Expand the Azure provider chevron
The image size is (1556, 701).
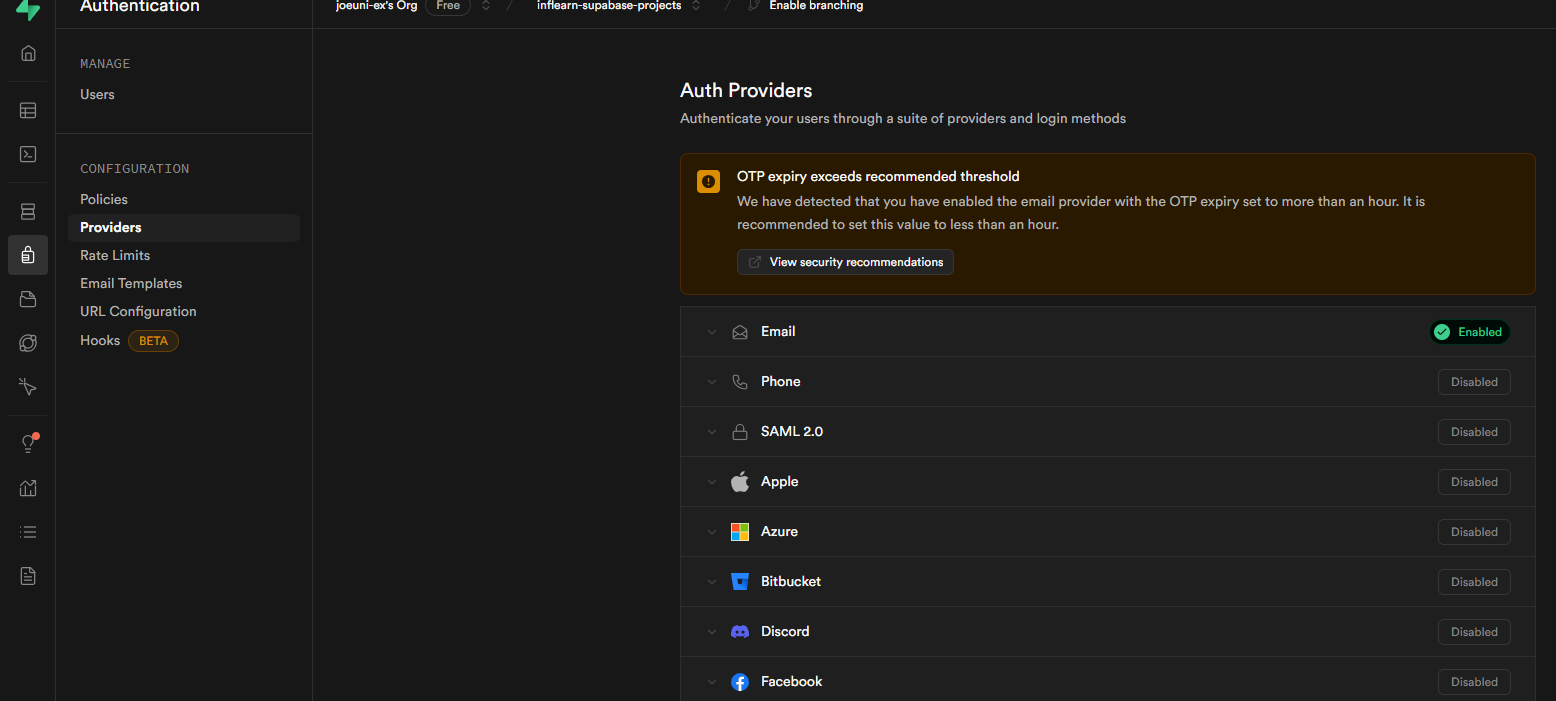(712, 532)
